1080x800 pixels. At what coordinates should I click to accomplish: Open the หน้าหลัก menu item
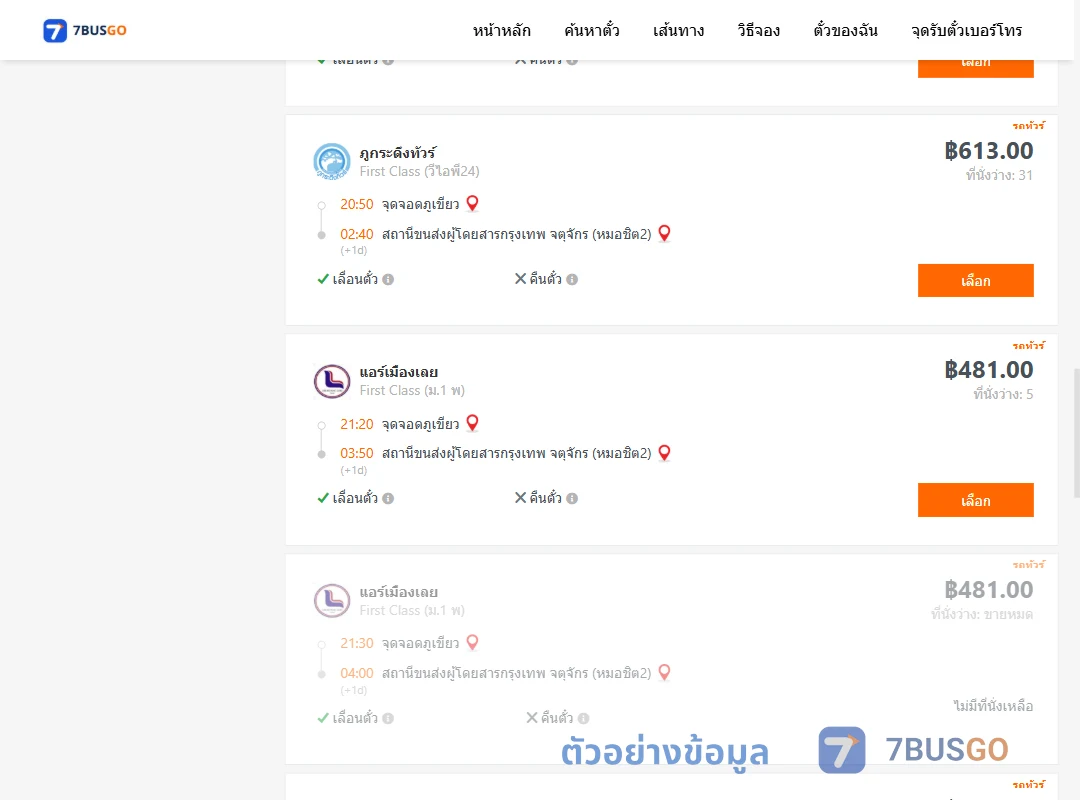pos(501,30)
